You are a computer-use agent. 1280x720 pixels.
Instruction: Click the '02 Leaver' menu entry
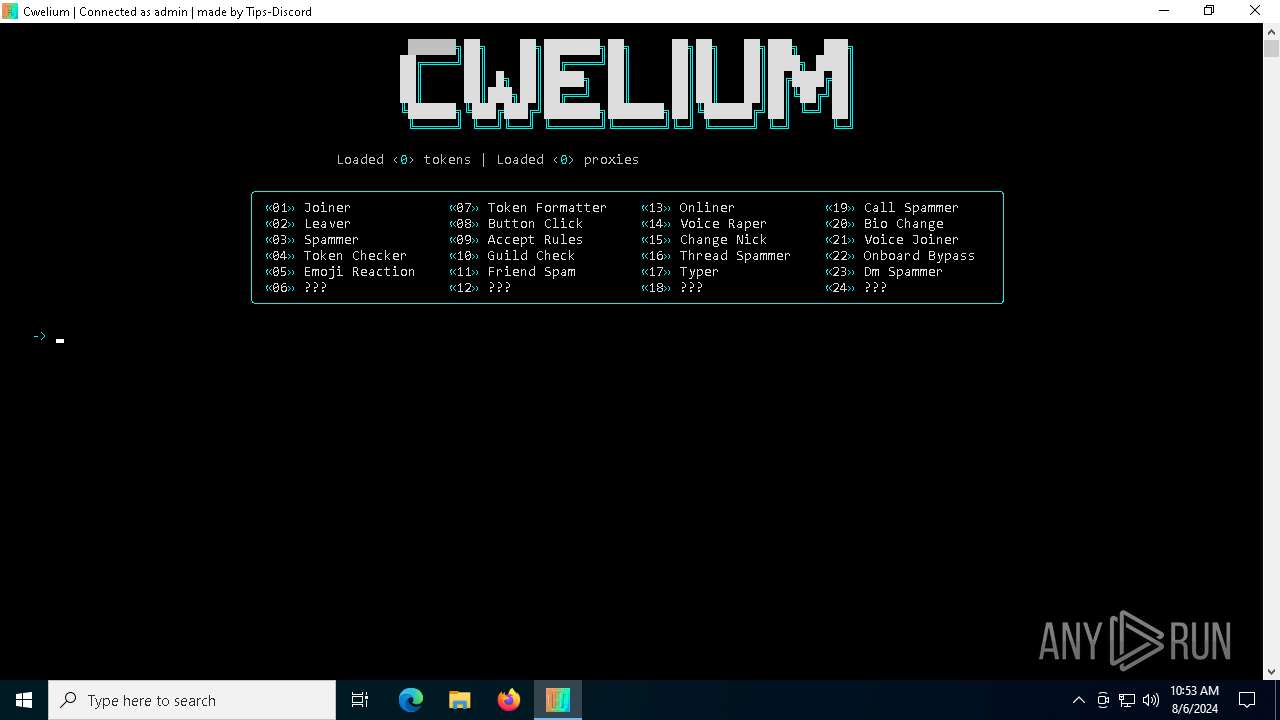(308, 224)
